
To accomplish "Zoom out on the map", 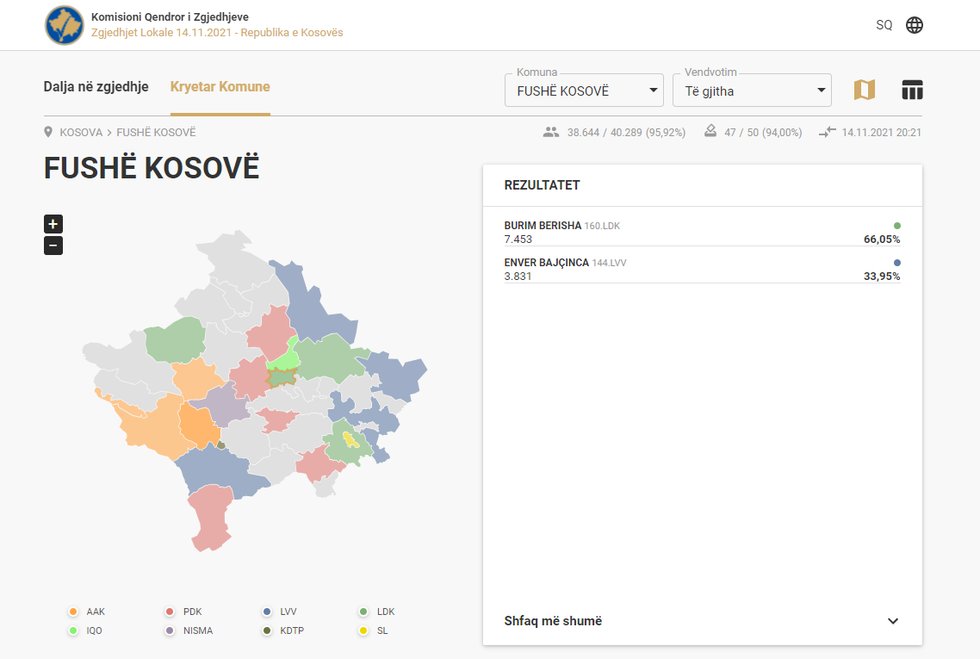I will (53, 245).
